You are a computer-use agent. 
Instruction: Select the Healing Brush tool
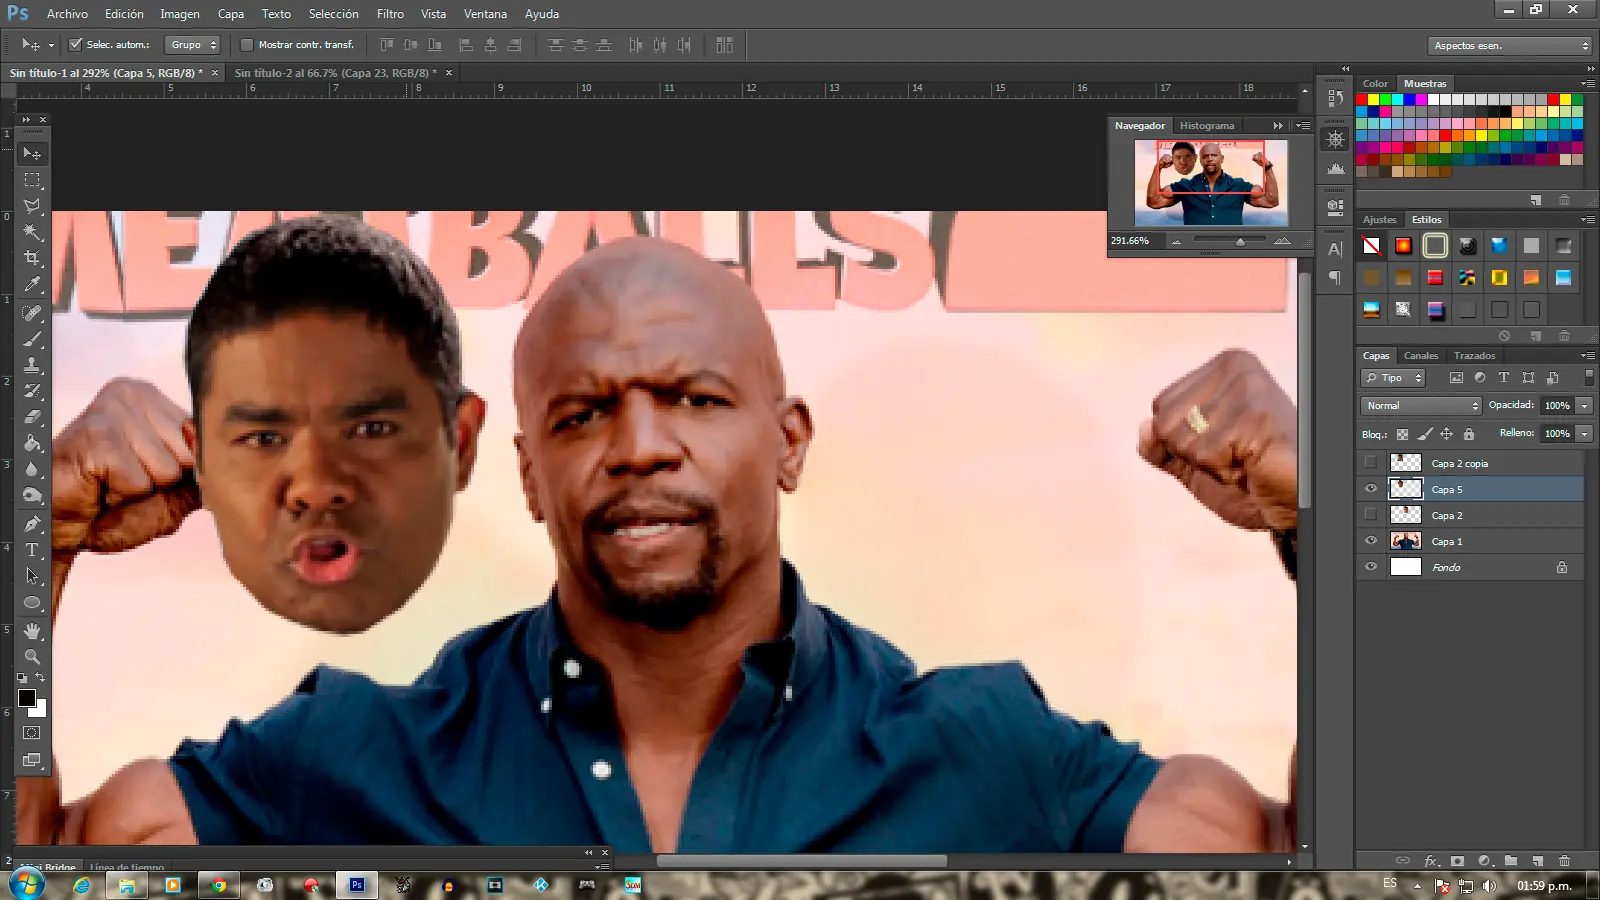pos(32,313)
